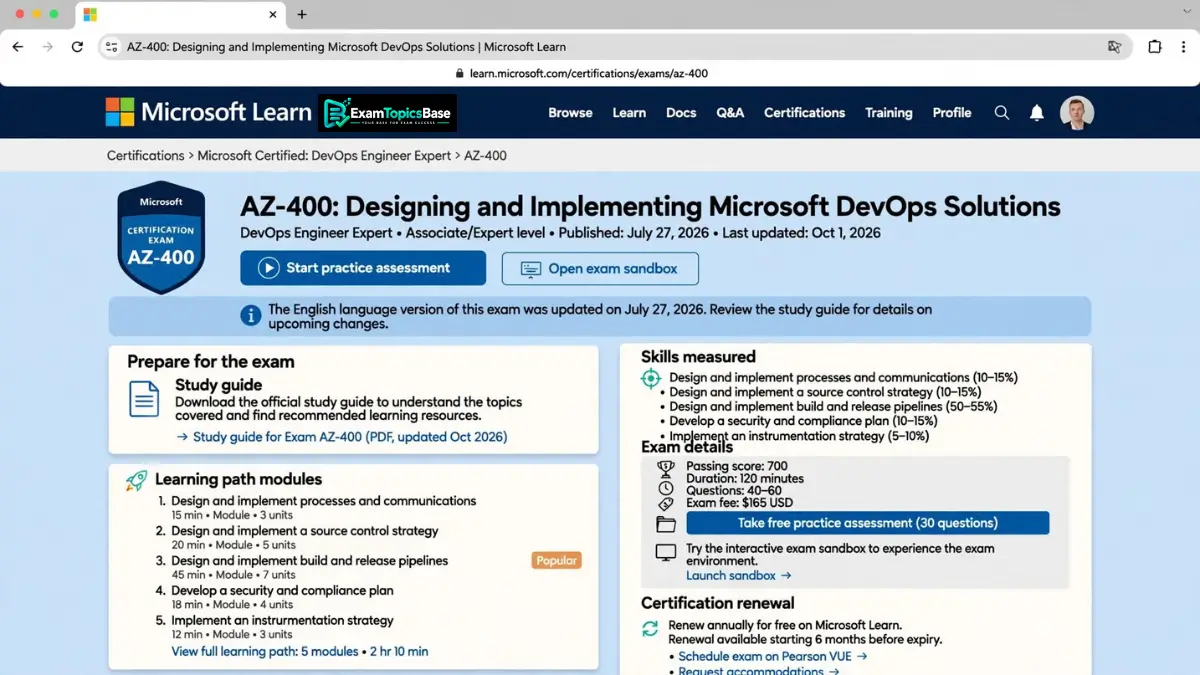1200x675 pixels.
Task: Open the notifications bell
Action: (x=1037, y=113)
